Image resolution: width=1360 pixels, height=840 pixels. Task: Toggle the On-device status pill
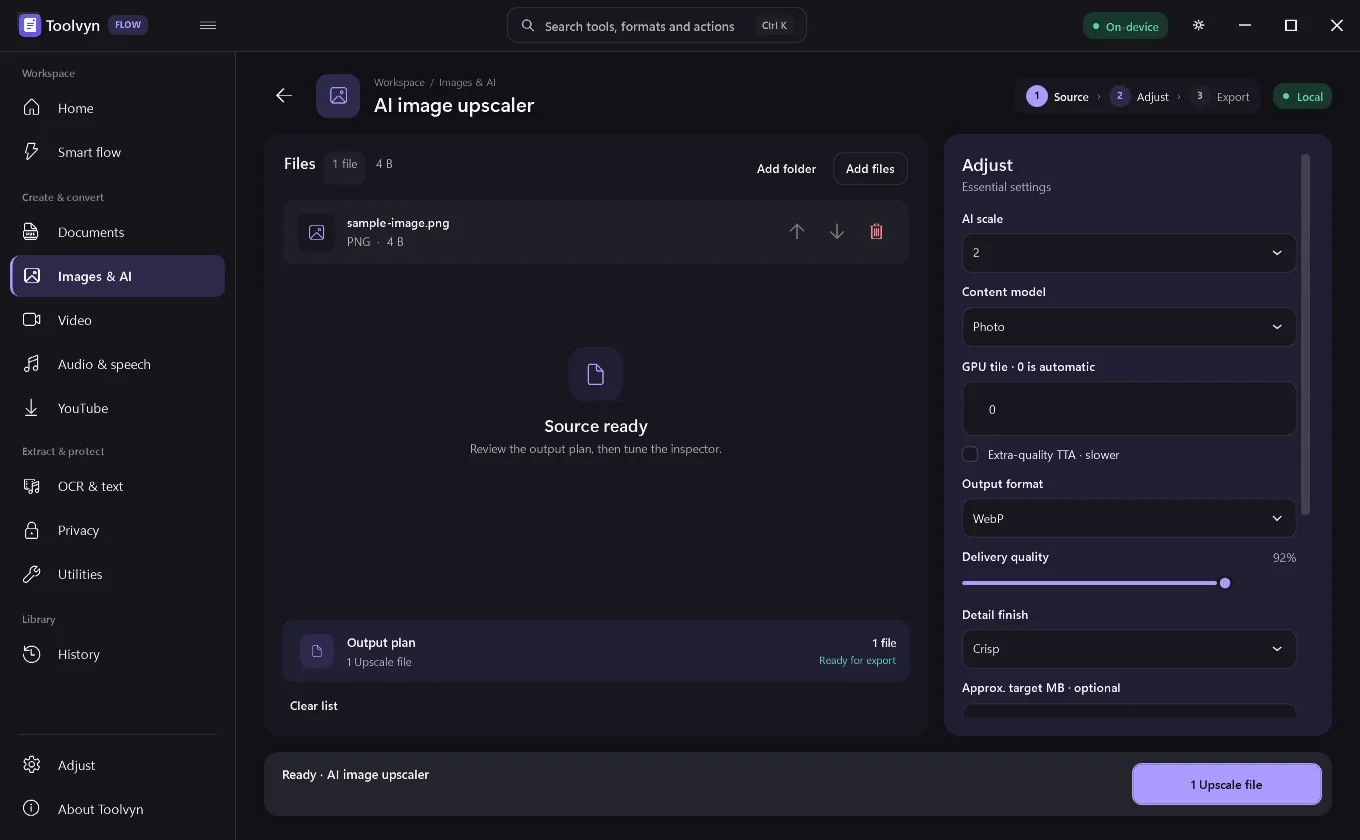tap(1125, 26)
